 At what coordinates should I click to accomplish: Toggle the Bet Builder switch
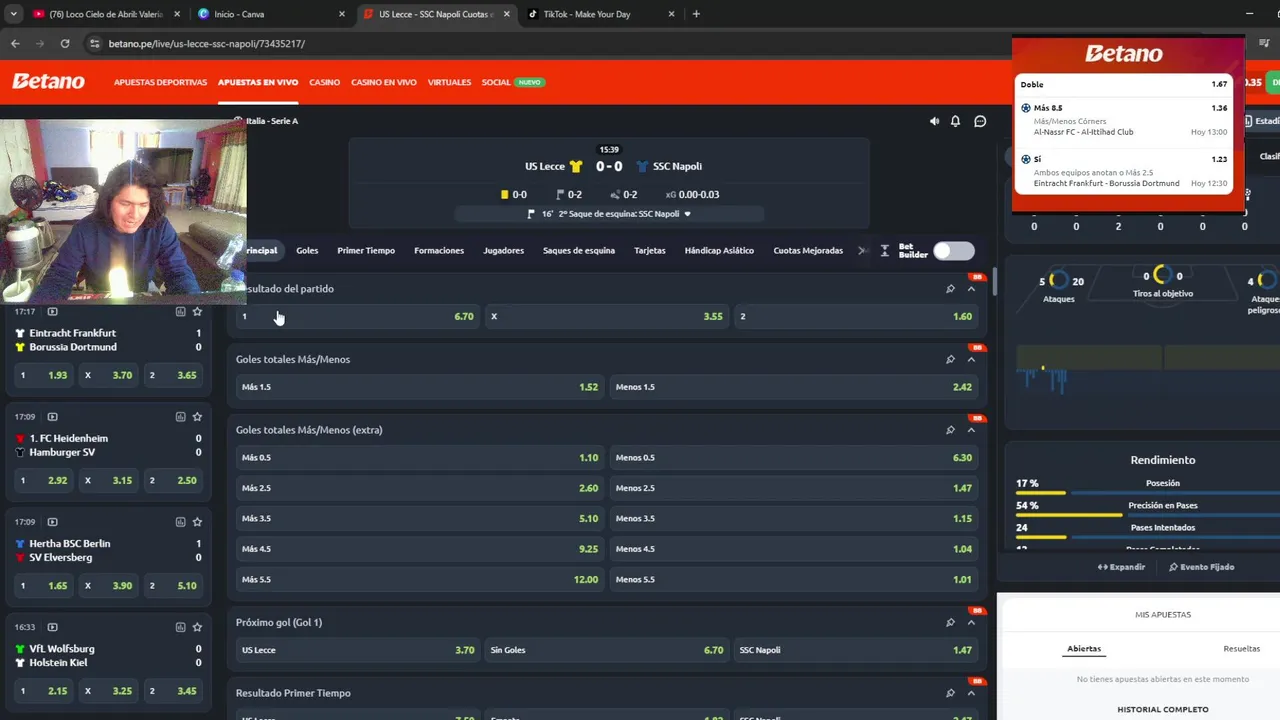click(x=953, y=251)
